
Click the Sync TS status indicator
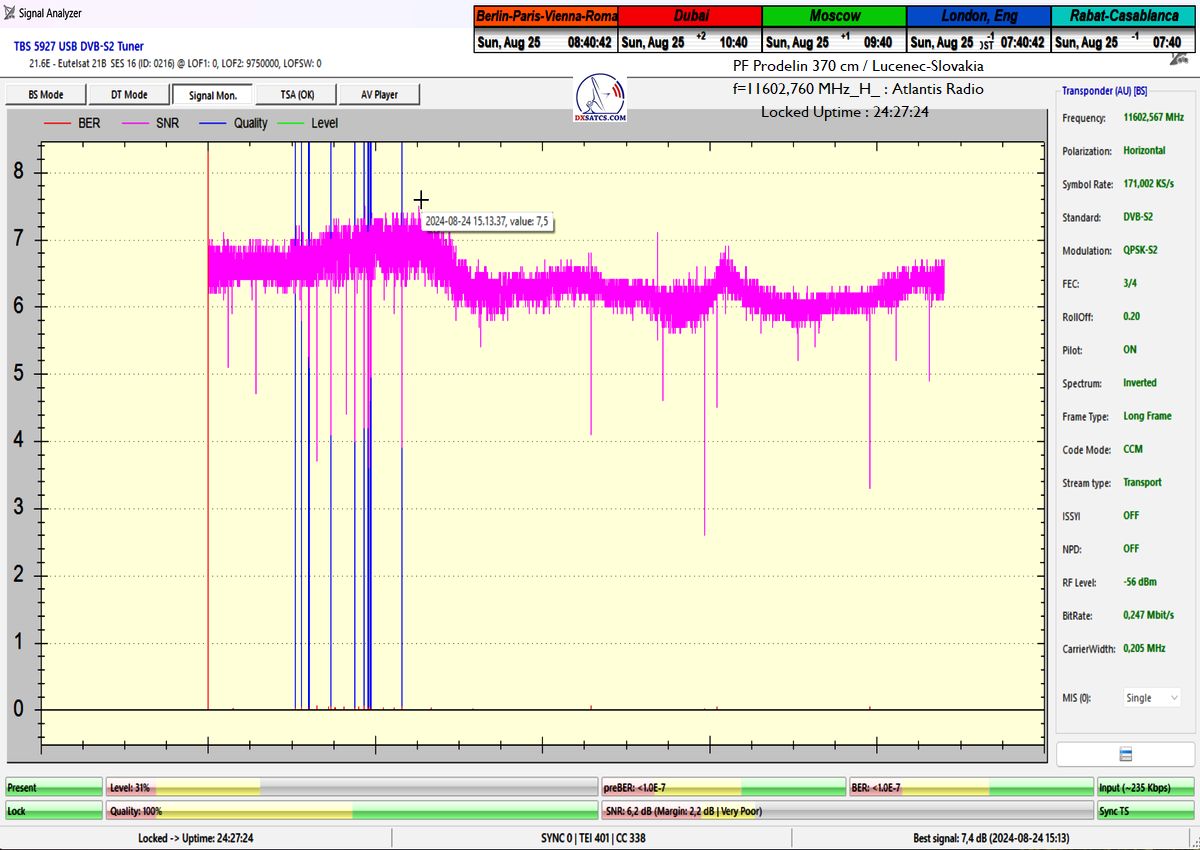coord(1145,811)
